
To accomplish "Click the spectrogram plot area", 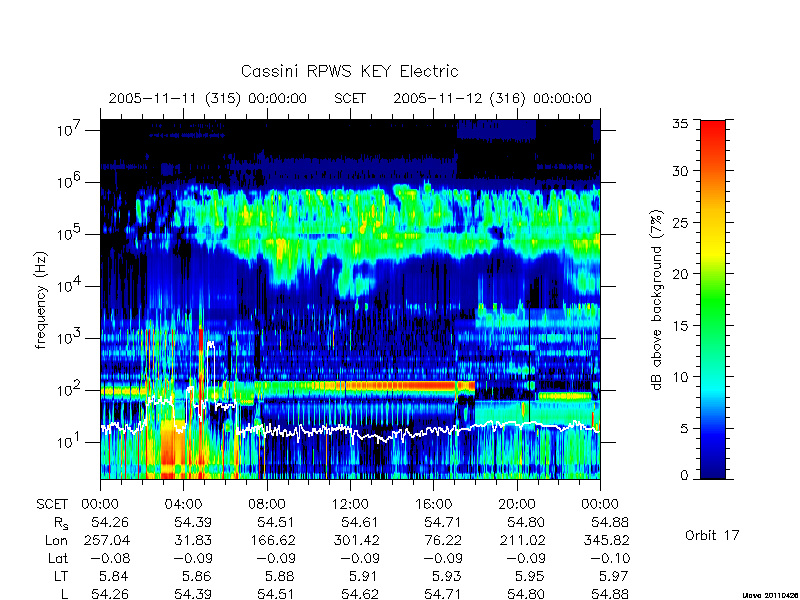I will pos(350,299).
